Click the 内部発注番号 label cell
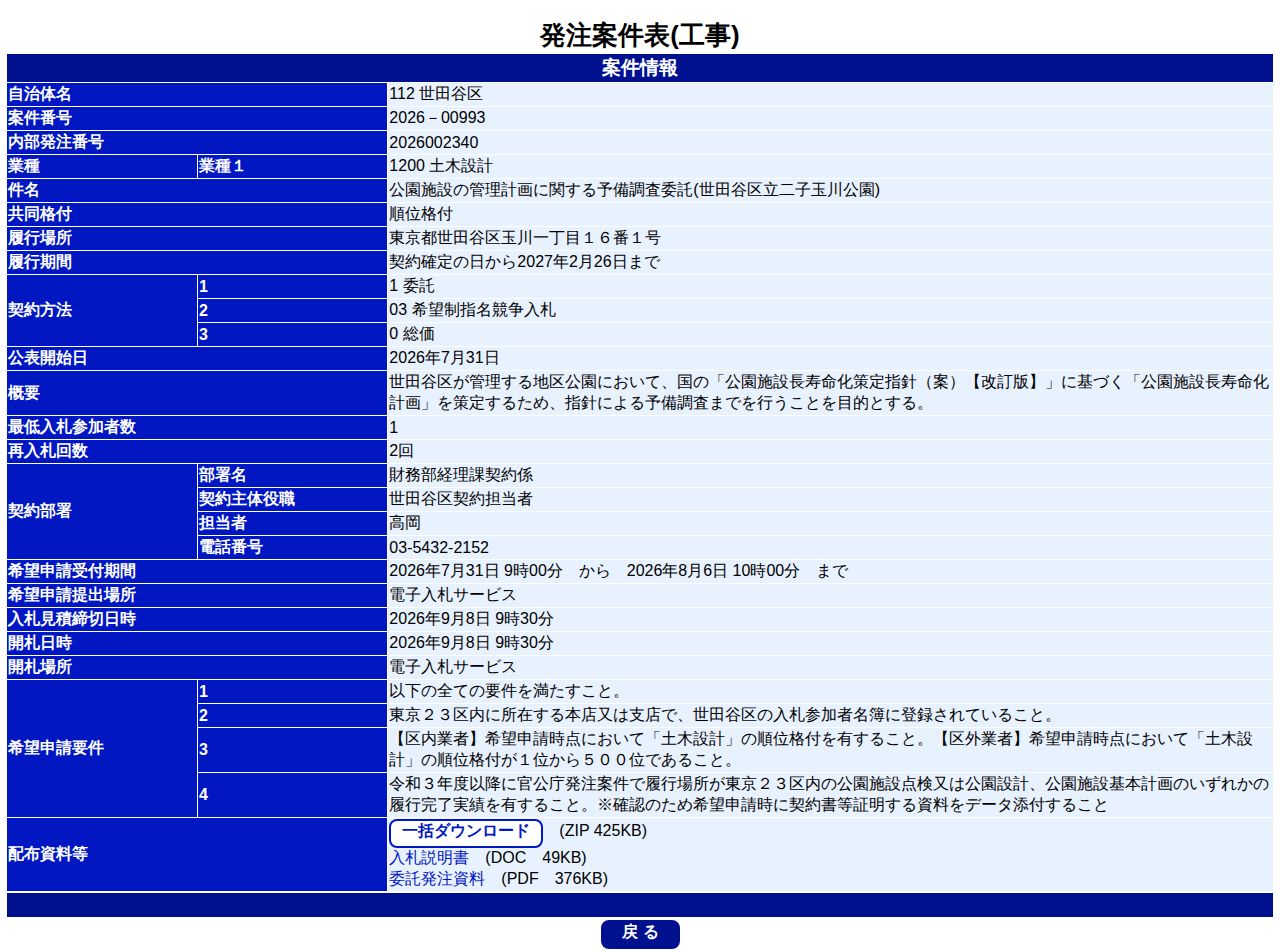1280x951 pixels. point(197,142)
